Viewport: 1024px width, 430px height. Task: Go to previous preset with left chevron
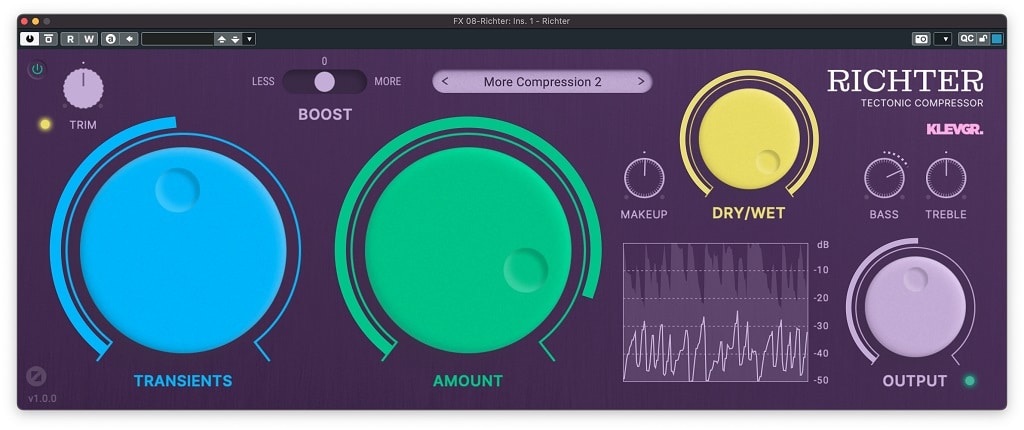445,82
